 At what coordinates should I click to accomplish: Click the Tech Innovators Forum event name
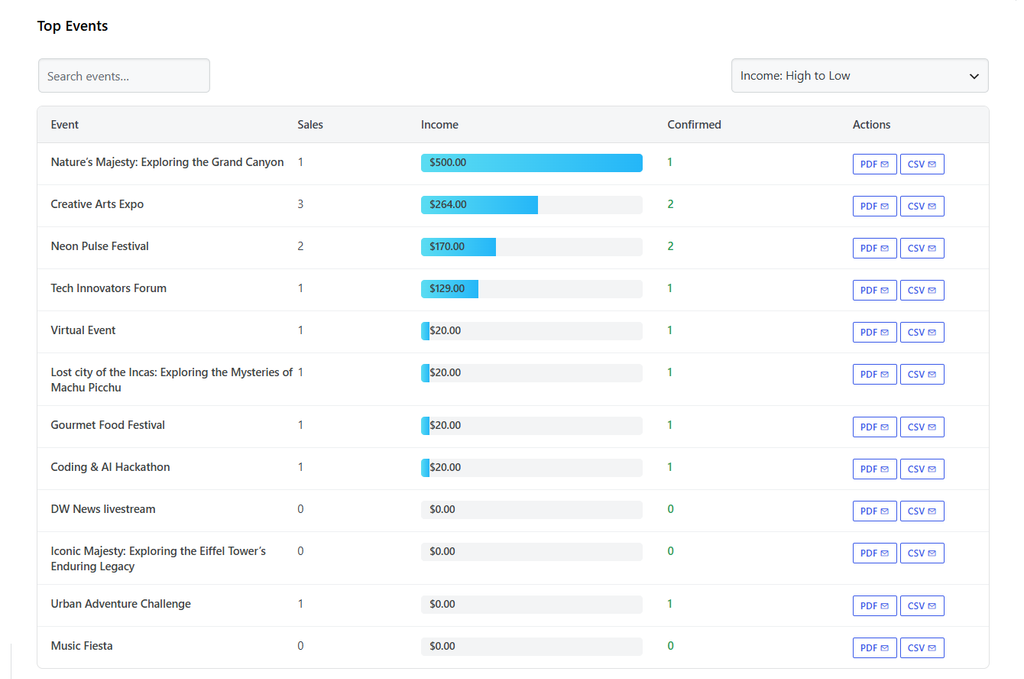(108, 288)
